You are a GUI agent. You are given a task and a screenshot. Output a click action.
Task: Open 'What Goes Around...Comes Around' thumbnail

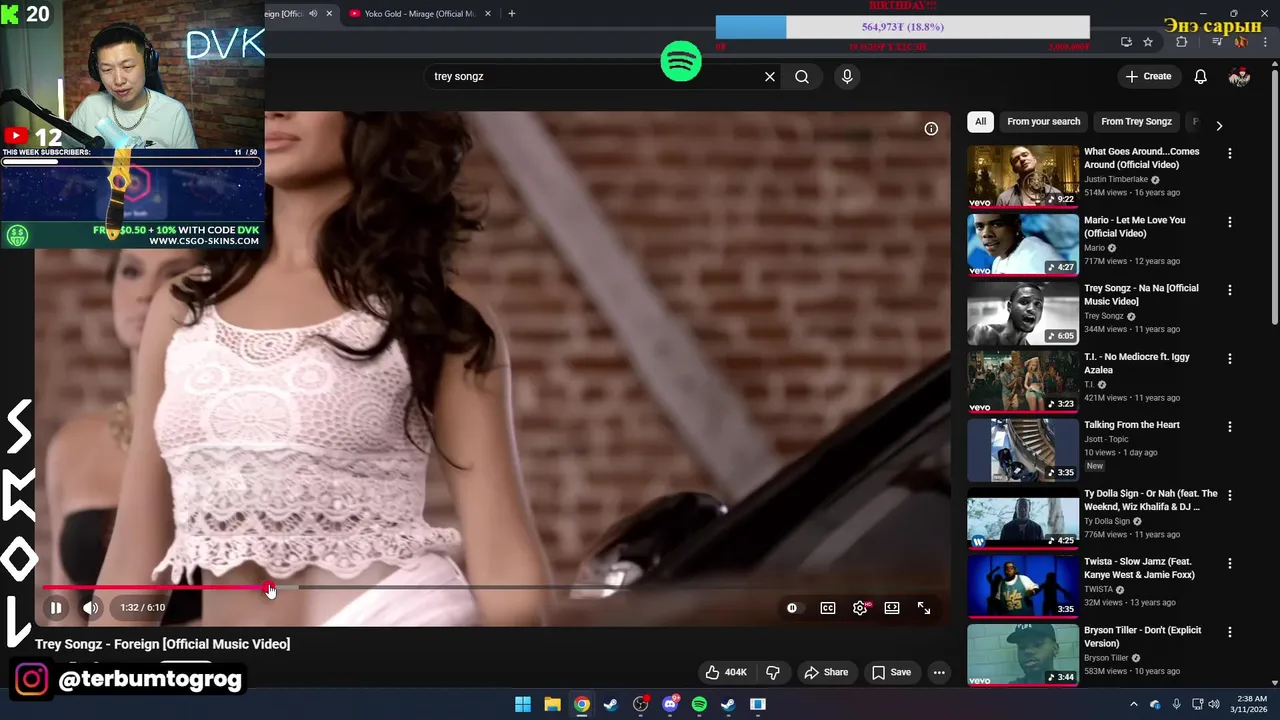tap(1023, 176)
